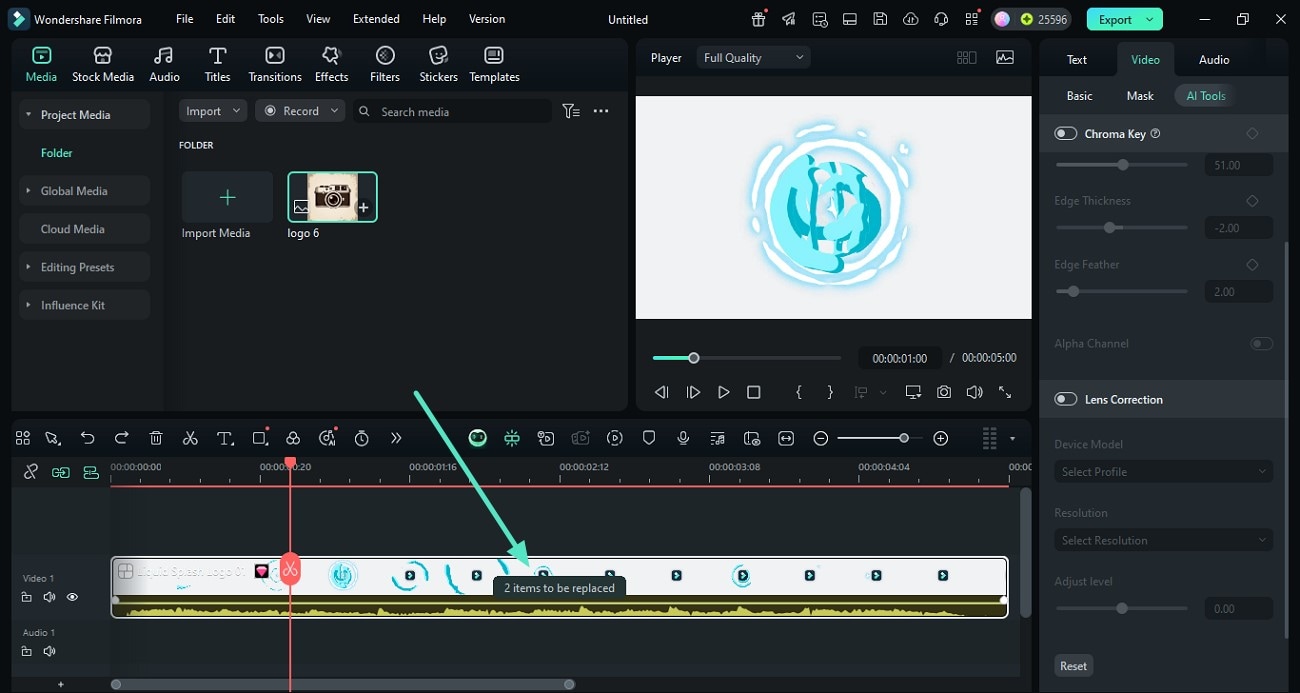
Task: Toggle Video 1 track visibility eye
Action: [72, 597]
